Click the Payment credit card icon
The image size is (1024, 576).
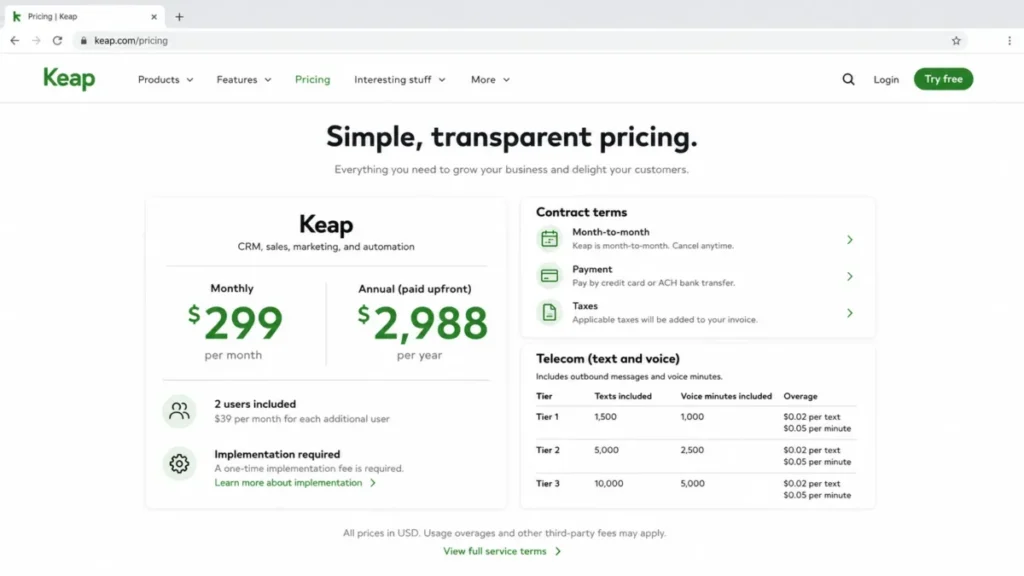point(549,276)
